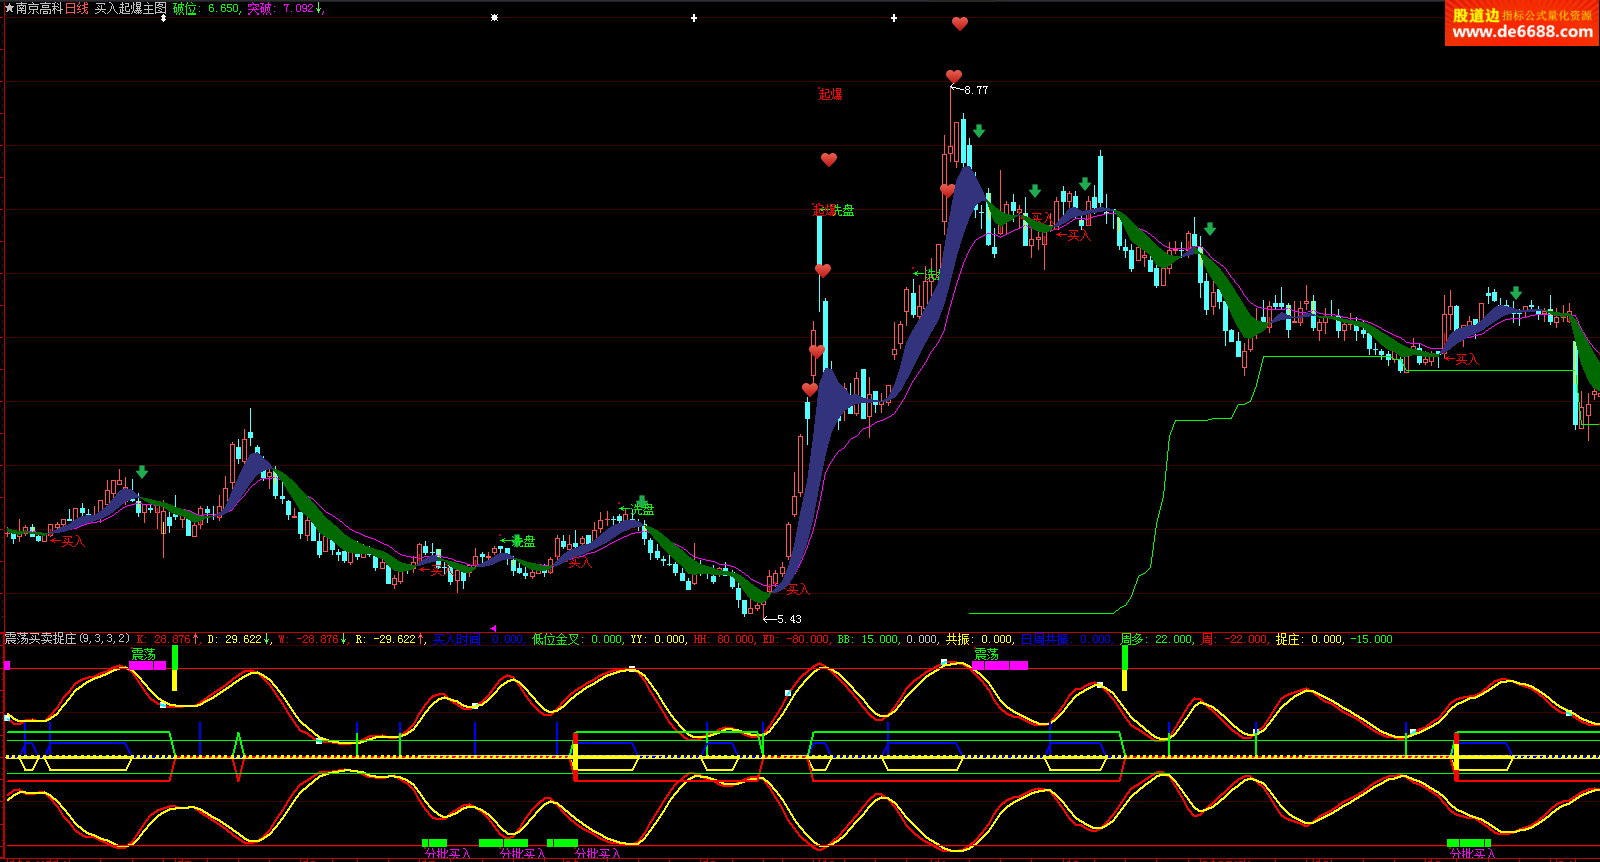The width and height of the screenshot is (1600, 862).
Task: Click the 8.77 high price label
Action: pyautogui.click(x=975, y=90)
